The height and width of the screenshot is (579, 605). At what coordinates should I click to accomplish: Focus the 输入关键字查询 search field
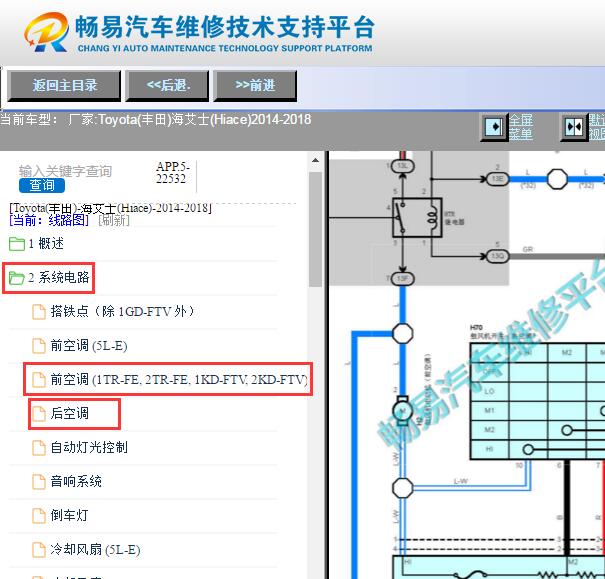tap(66, 171)
